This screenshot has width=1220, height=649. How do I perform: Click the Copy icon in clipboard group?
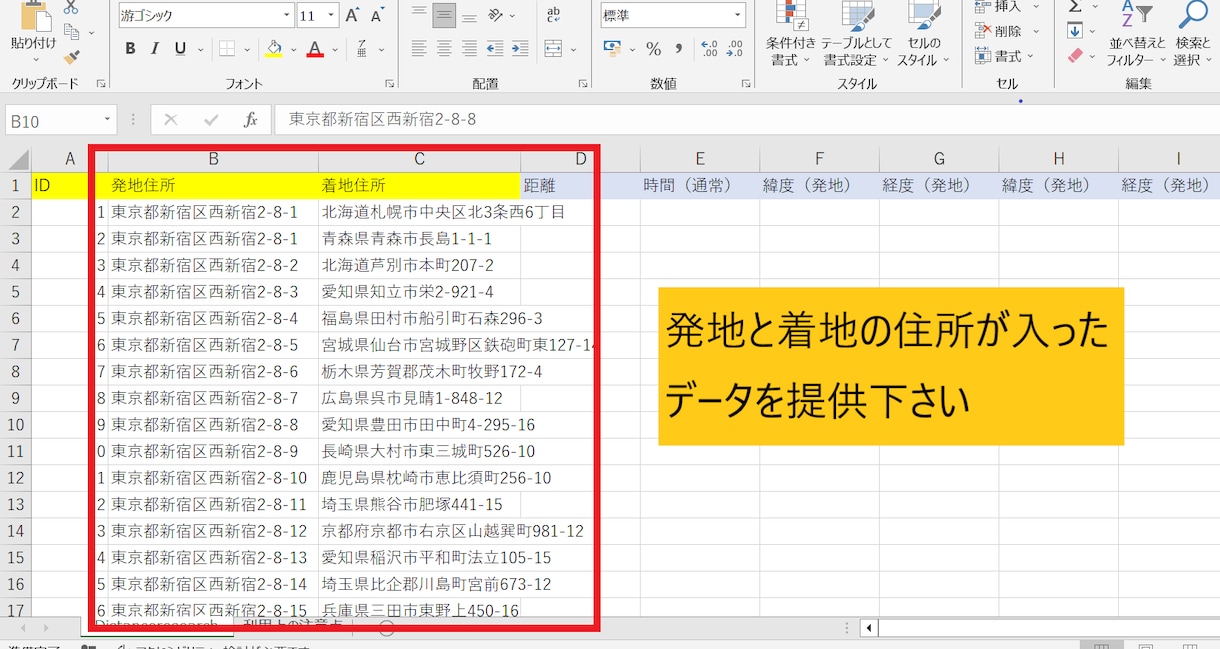point(71,32)
